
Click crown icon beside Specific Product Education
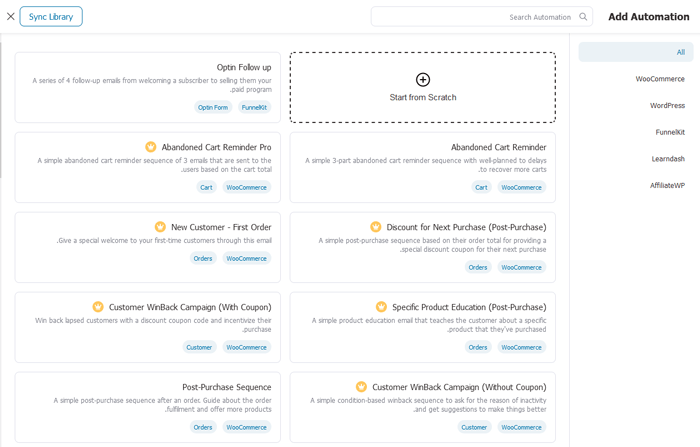point(381,307)
